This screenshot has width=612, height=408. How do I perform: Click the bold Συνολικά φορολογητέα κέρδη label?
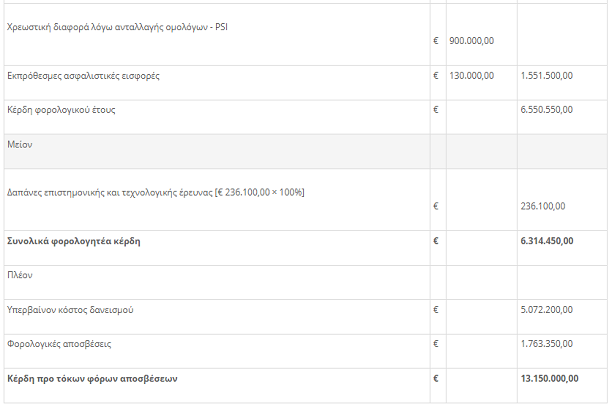pos(74,241)
